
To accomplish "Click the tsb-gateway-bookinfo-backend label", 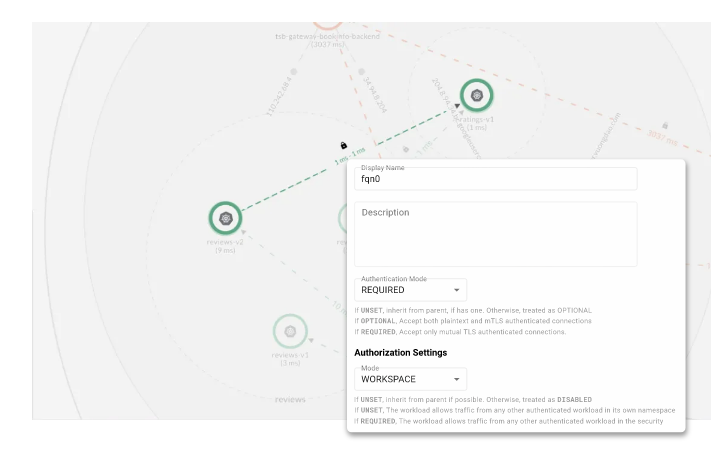I will pos(327,36).
